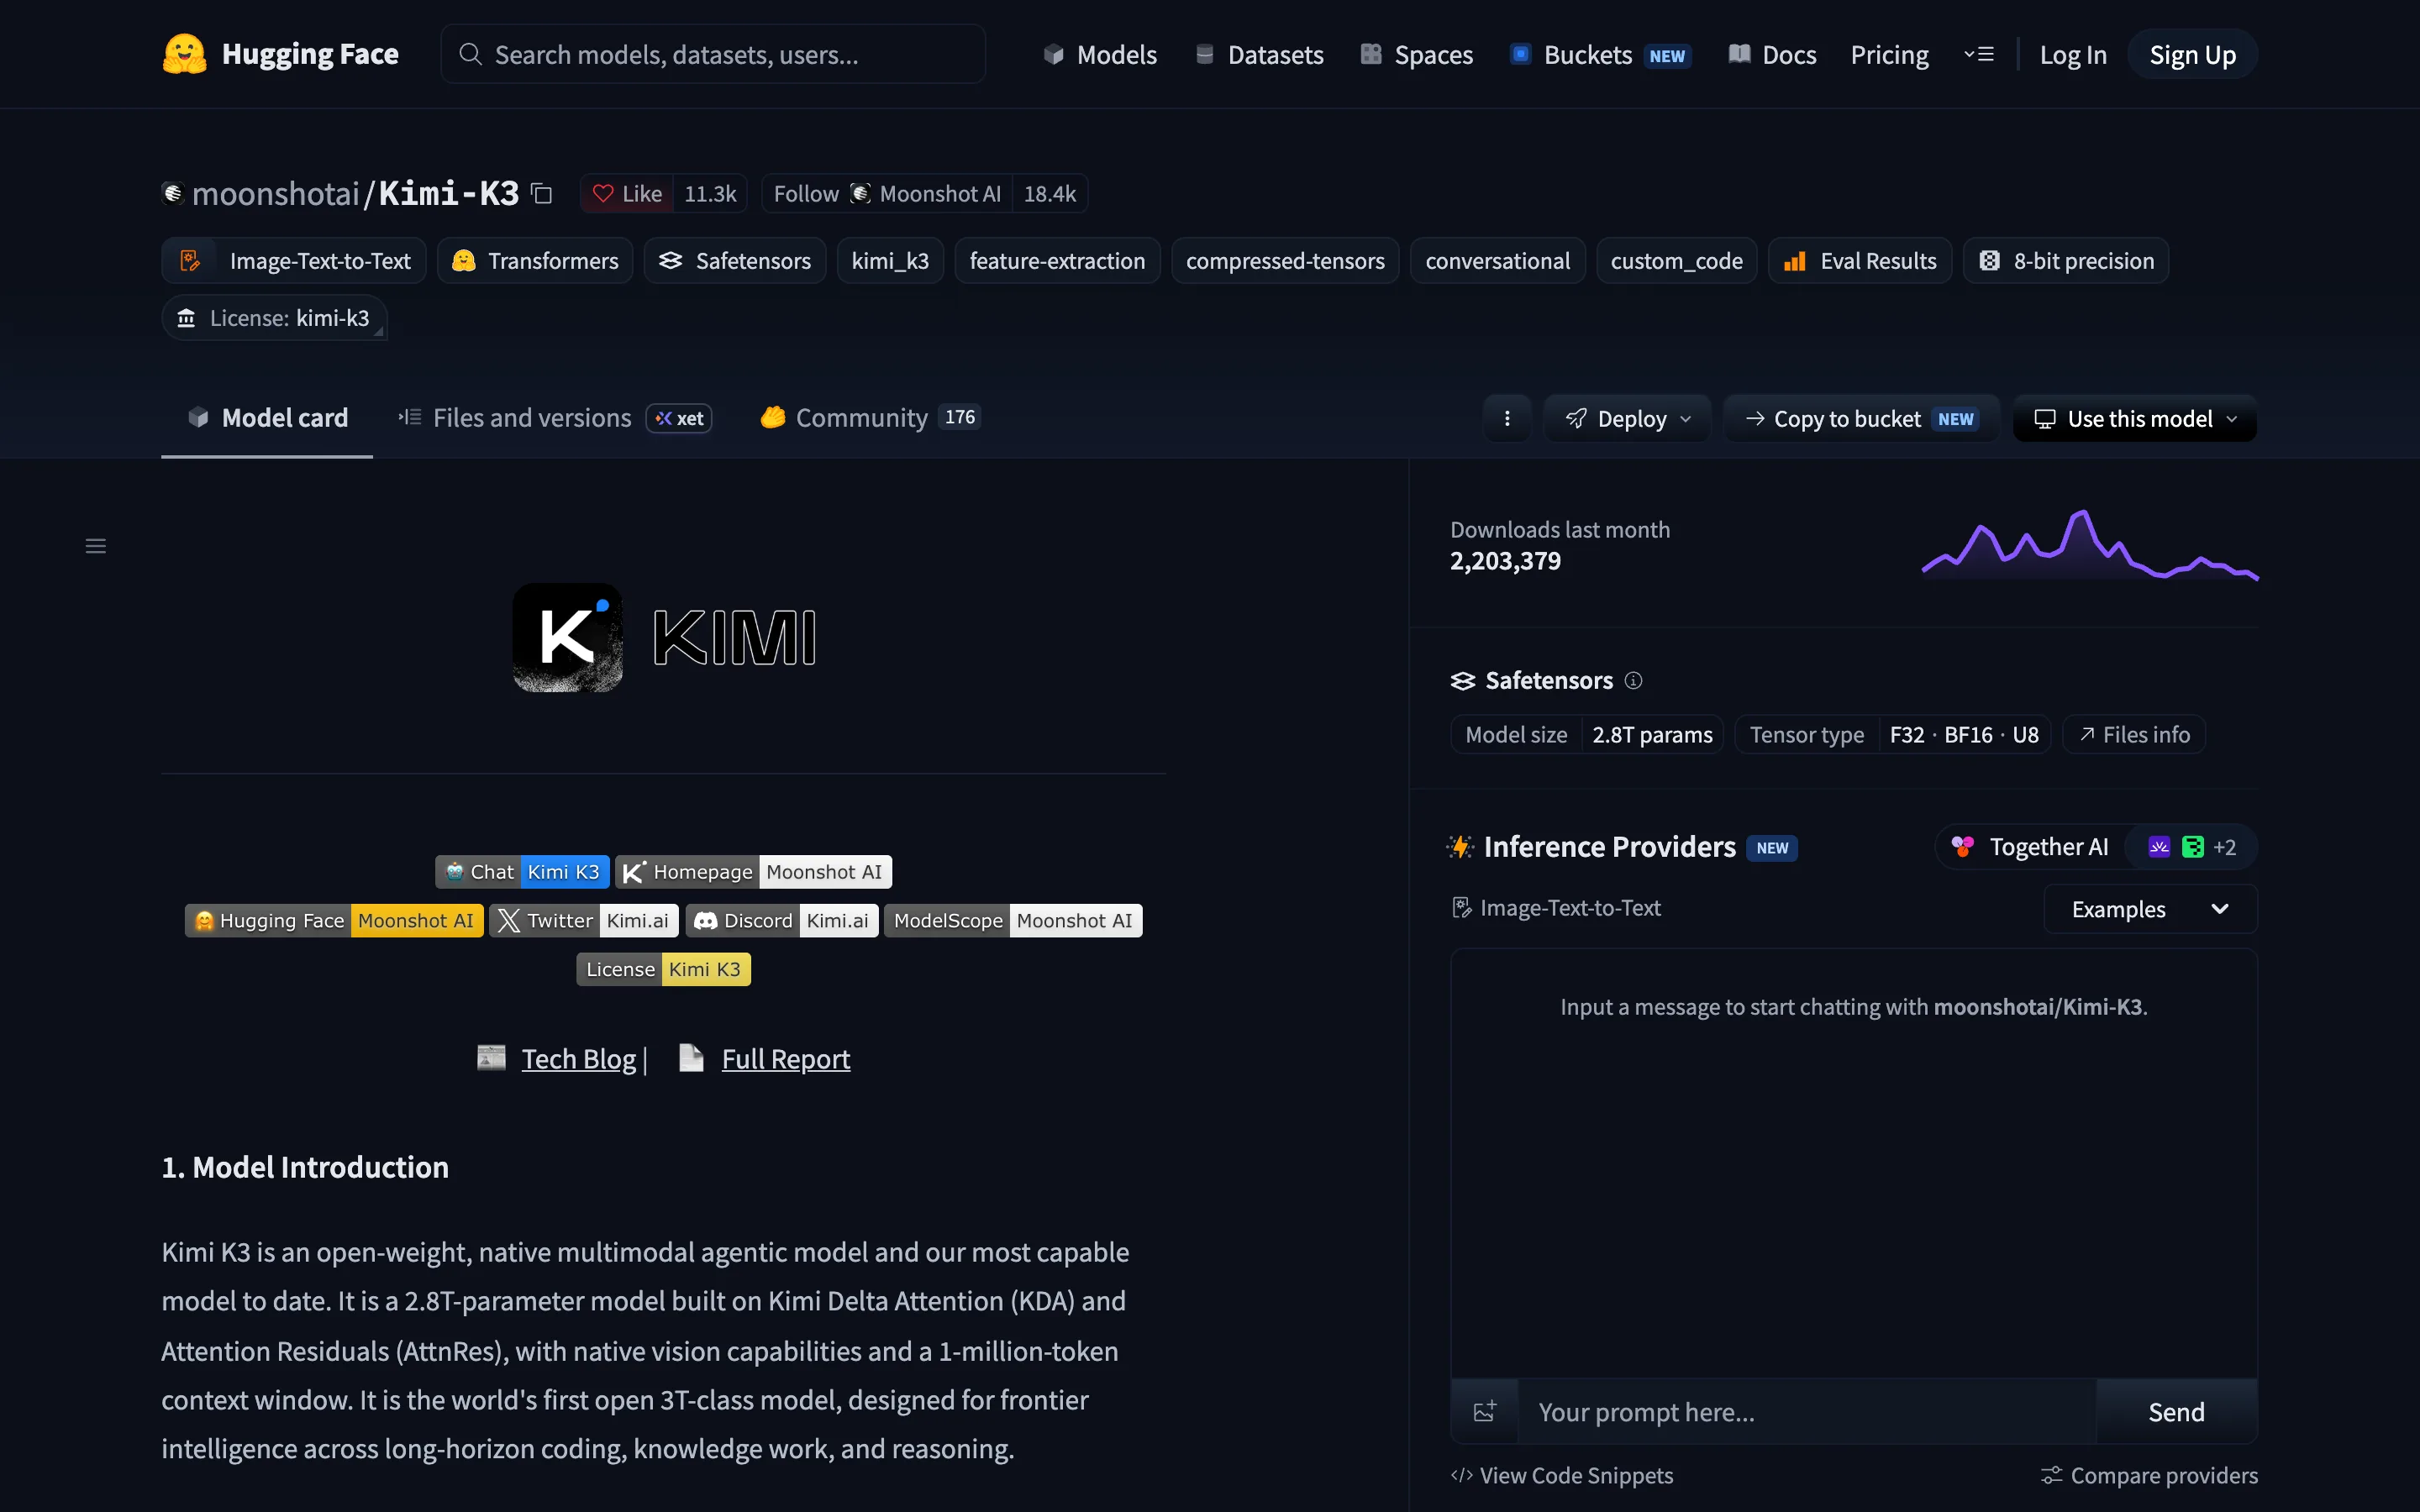
Task: Expand the Use this model dropdown
Action: [2135, 418]
